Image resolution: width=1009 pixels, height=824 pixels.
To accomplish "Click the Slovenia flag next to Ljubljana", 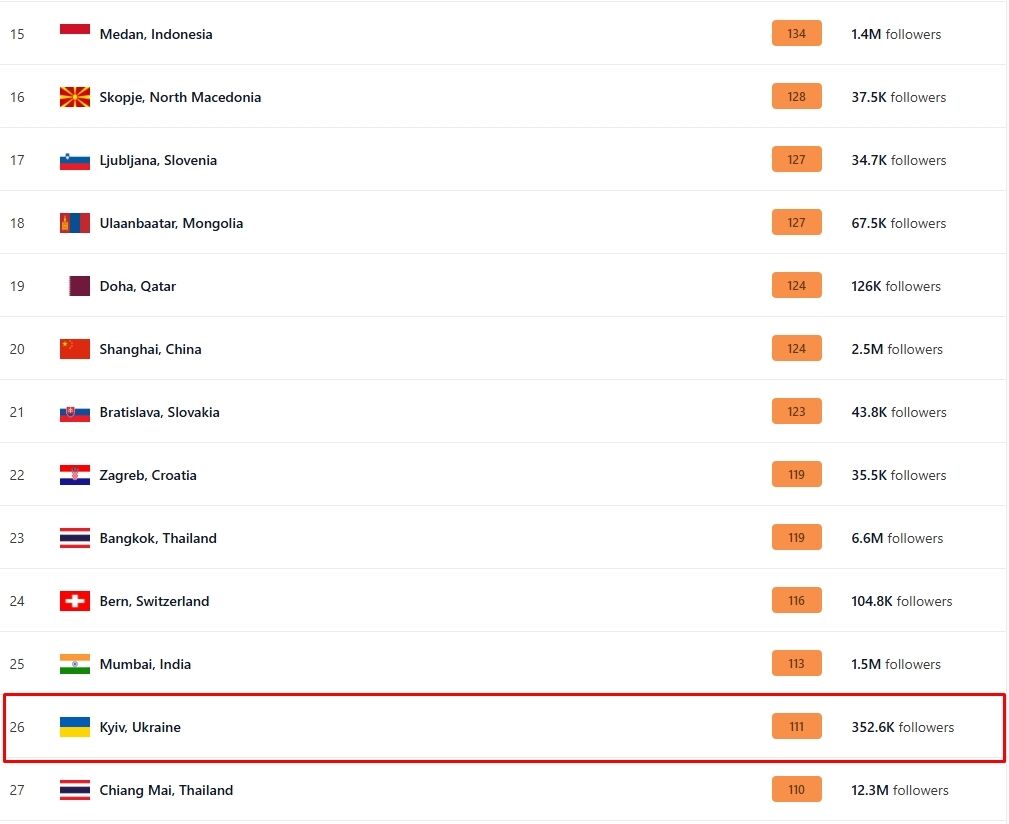I will [75, 160].
